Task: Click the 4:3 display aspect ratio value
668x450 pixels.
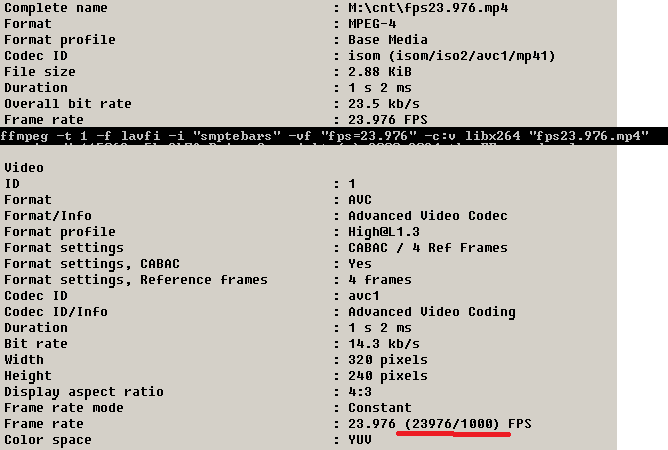Action: pos(360,392)
